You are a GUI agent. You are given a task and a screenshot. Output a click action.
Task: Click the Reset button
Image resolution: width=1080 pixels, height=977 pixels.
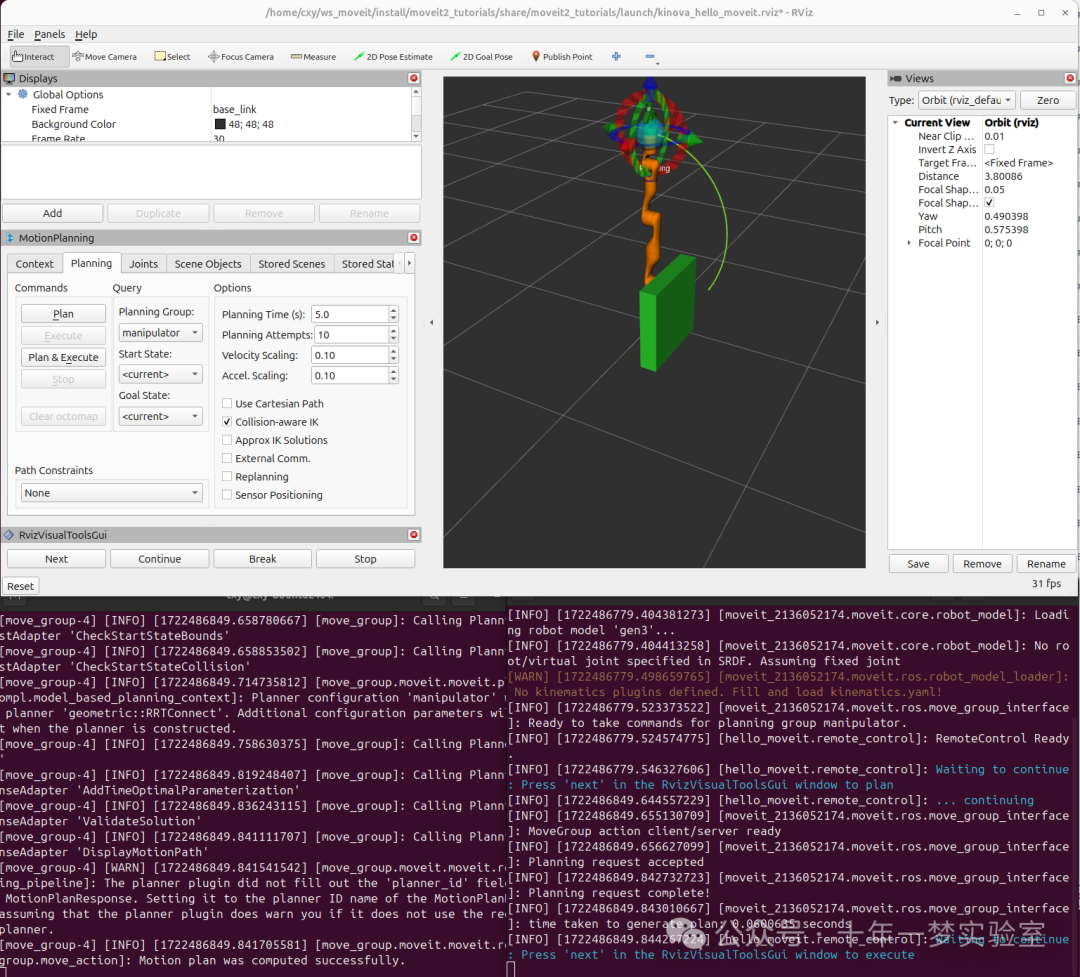[21, 586]
